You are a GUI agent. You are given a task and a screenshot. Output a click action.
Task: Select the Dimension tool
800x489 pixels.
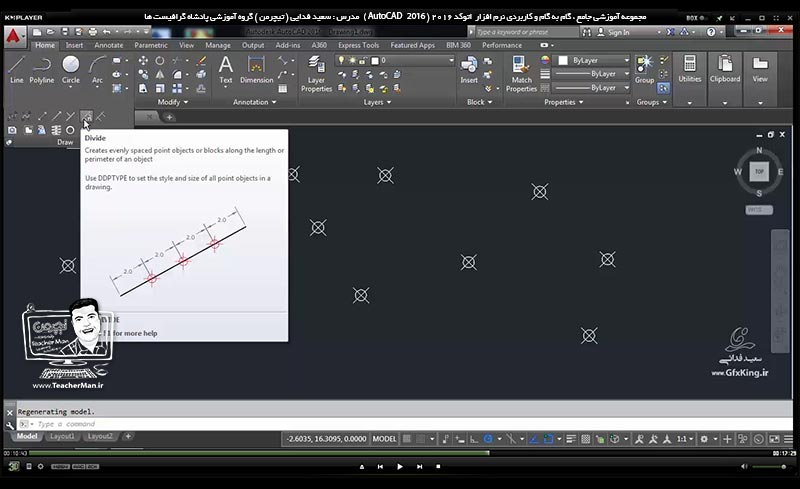click(x=256, y=70)
